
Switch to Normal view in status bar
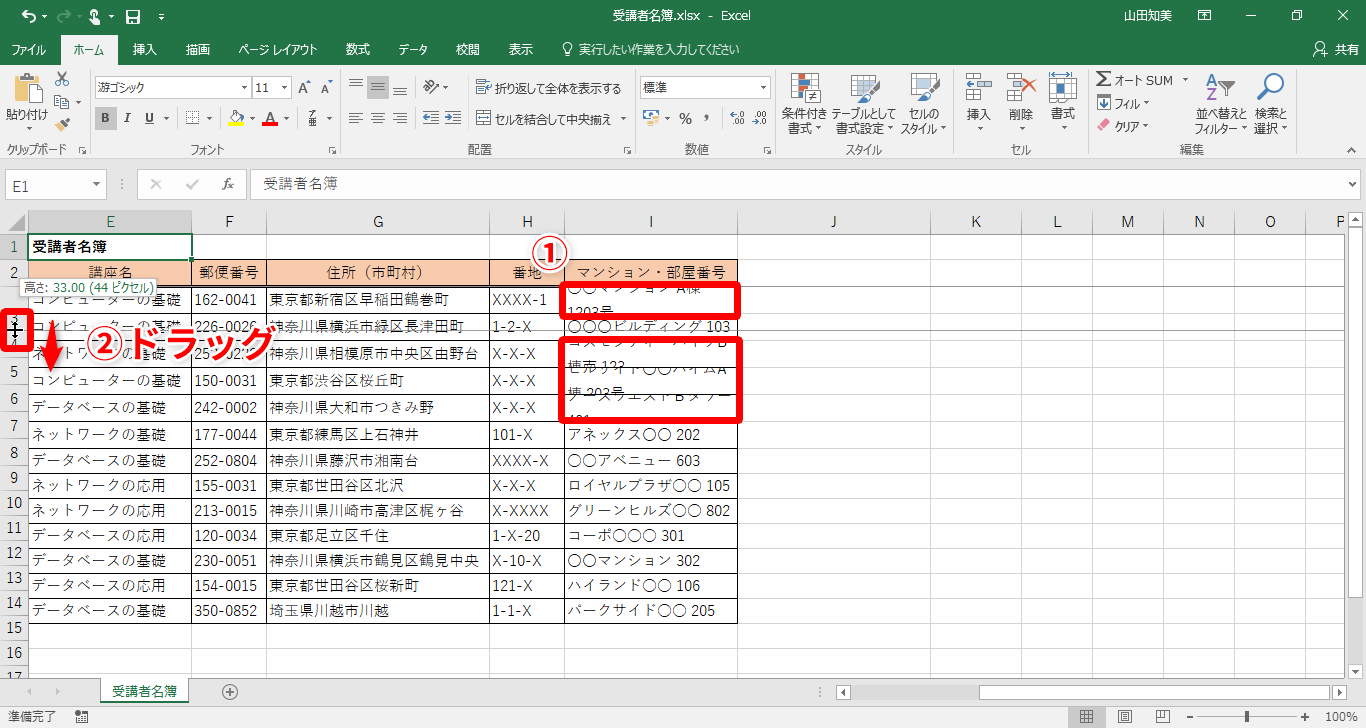[1085, 716]
